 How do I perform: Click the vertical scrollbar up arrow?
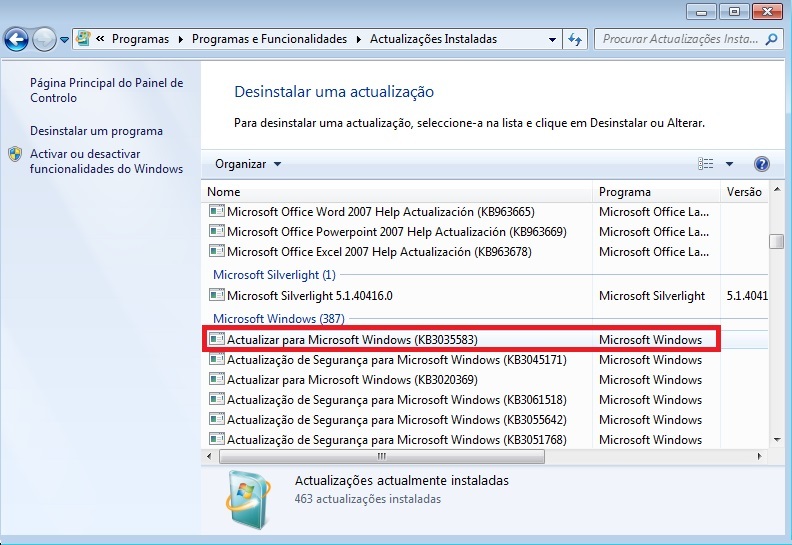tap(777, 189)
